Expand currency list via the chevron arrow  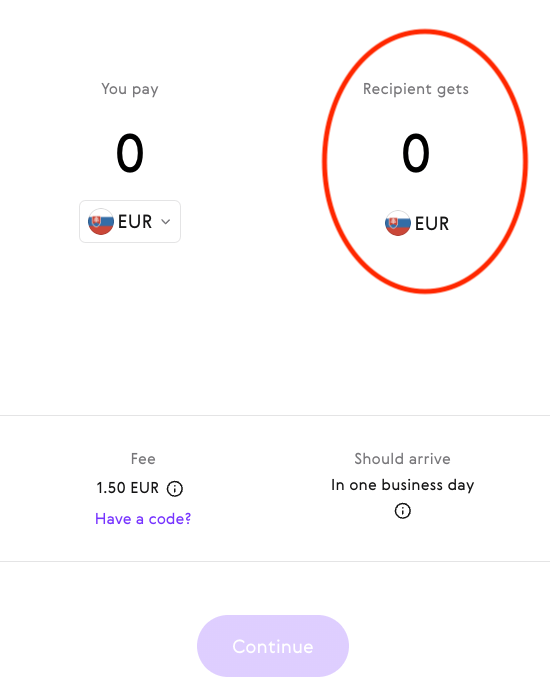(166, 222)
